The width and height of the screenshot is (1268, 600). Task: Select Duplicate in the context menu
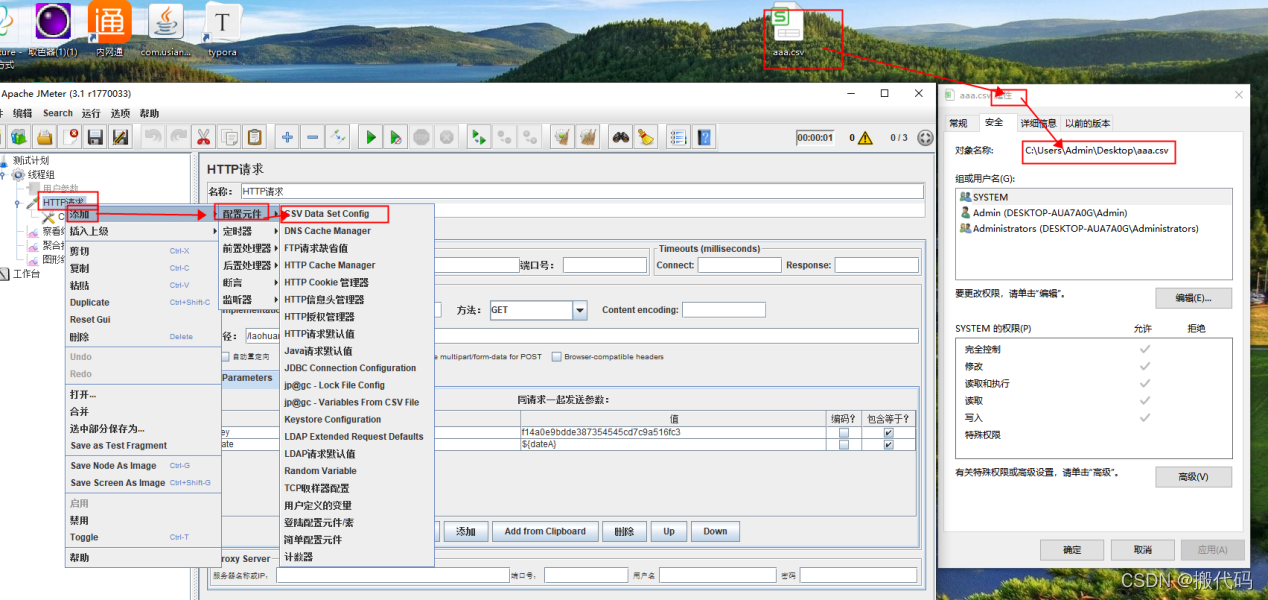tap(142, 302)
